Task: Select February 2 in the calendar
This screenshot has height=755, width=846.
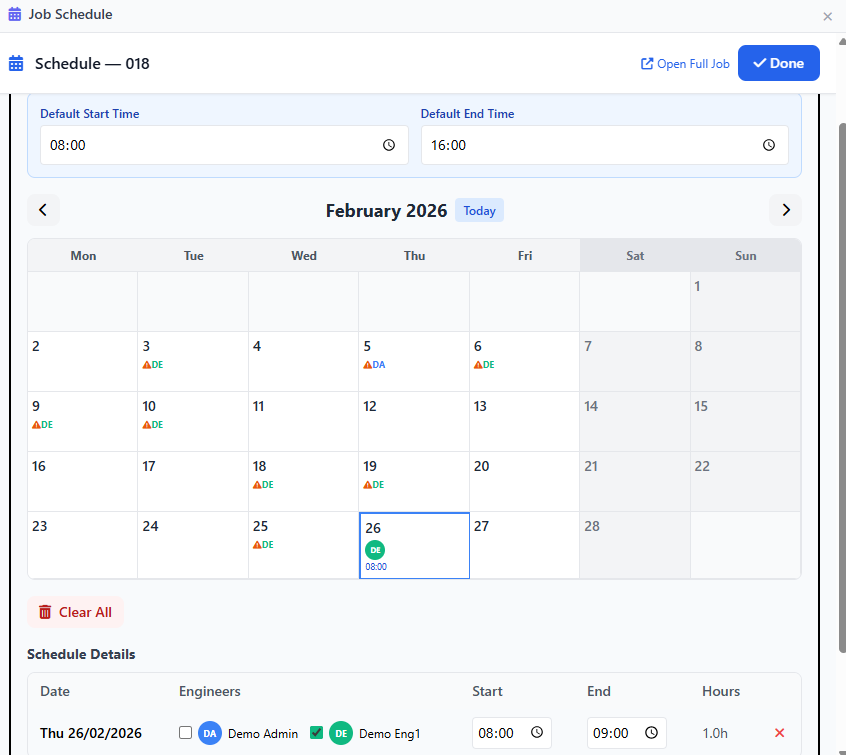Action: (83, 362)
